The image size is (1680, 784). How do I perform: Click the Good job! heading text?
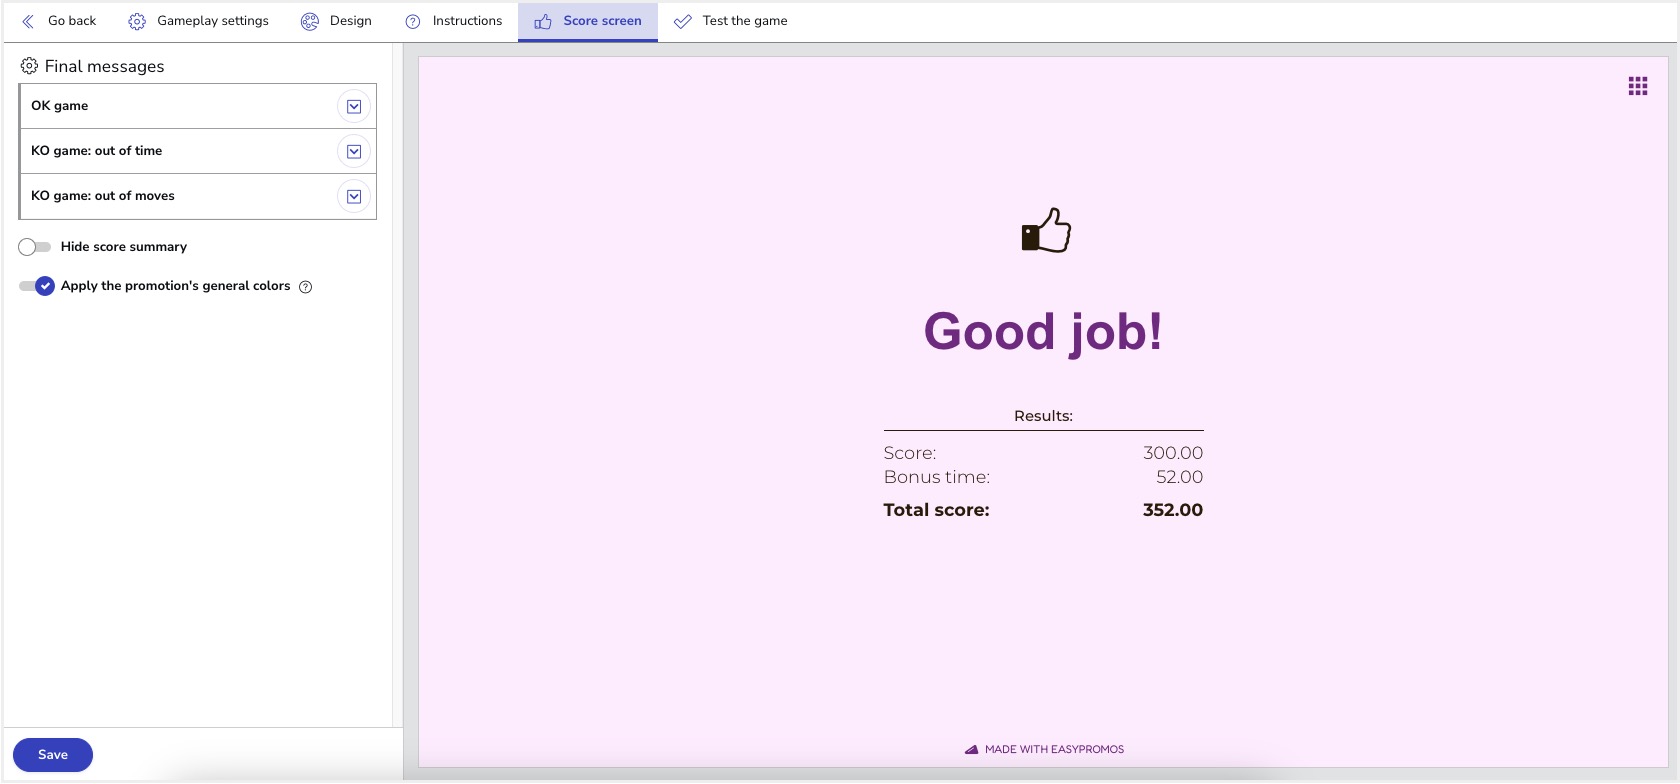[x=1043, y=331]
